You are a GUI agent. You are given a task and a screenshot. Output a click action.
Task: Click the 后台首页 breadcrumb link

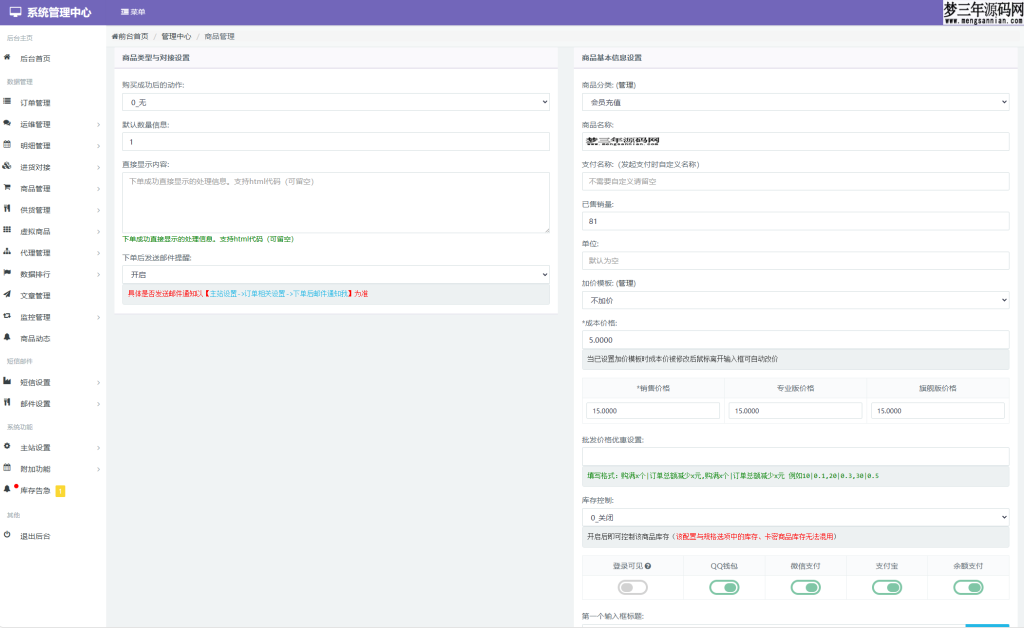point(131,36)
